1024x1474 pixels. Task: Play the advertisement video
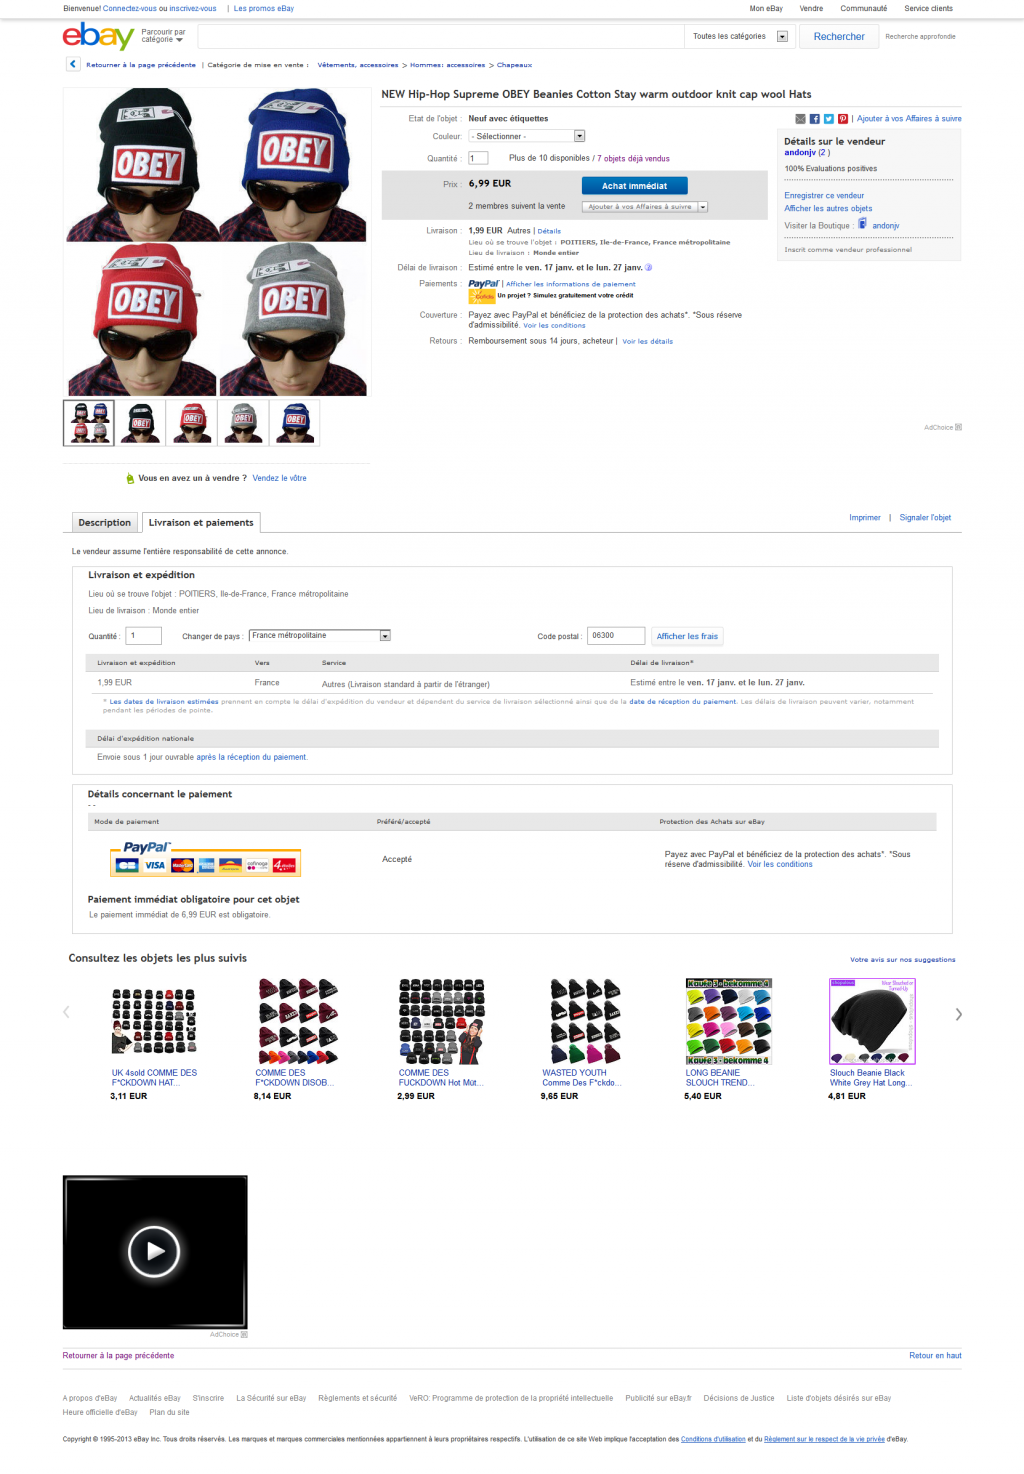point(154,1250)
